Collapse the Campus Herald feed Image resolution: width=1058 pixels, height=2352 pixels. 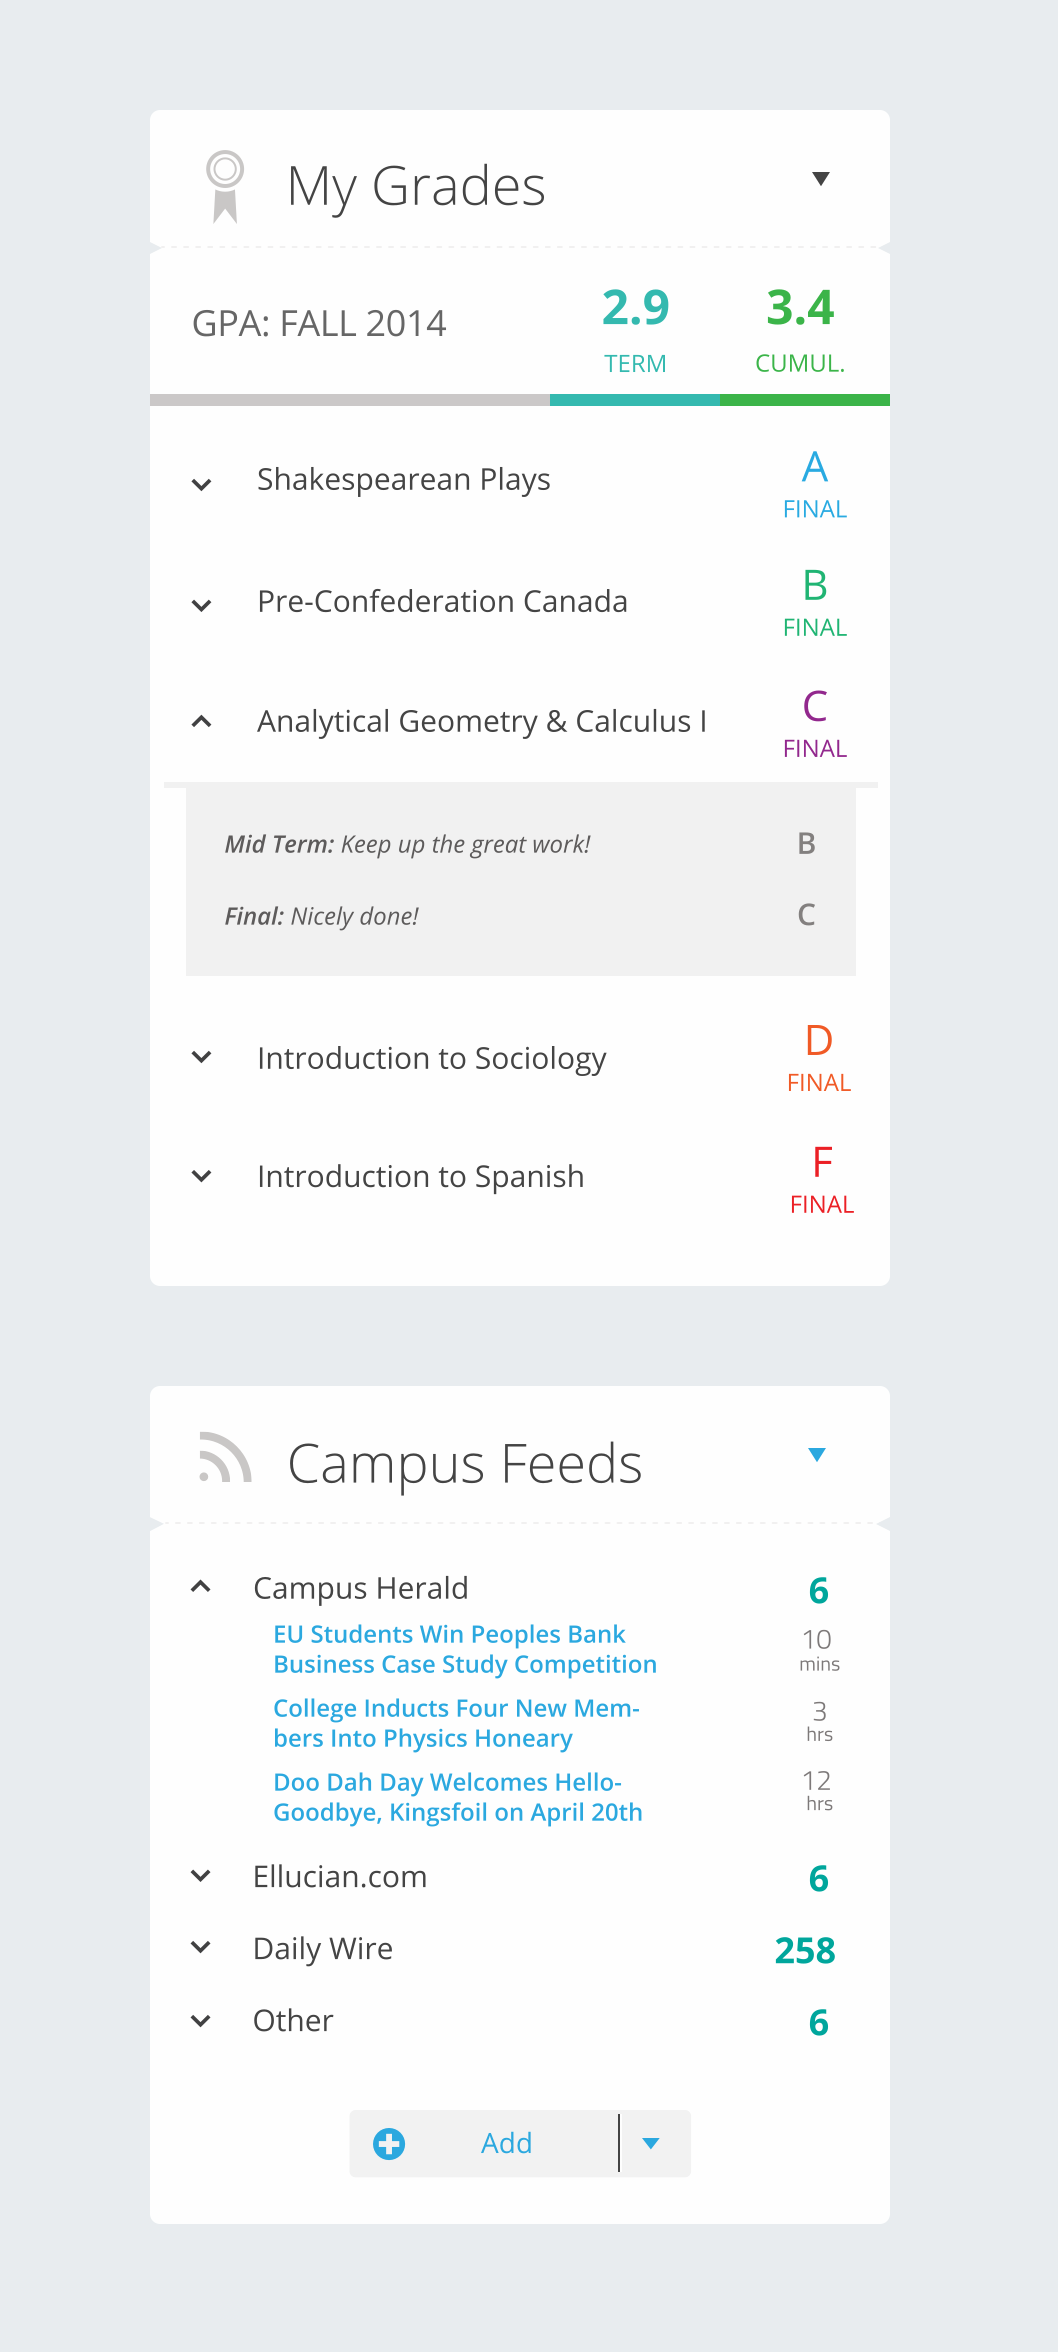click(x=201, y=1587)
